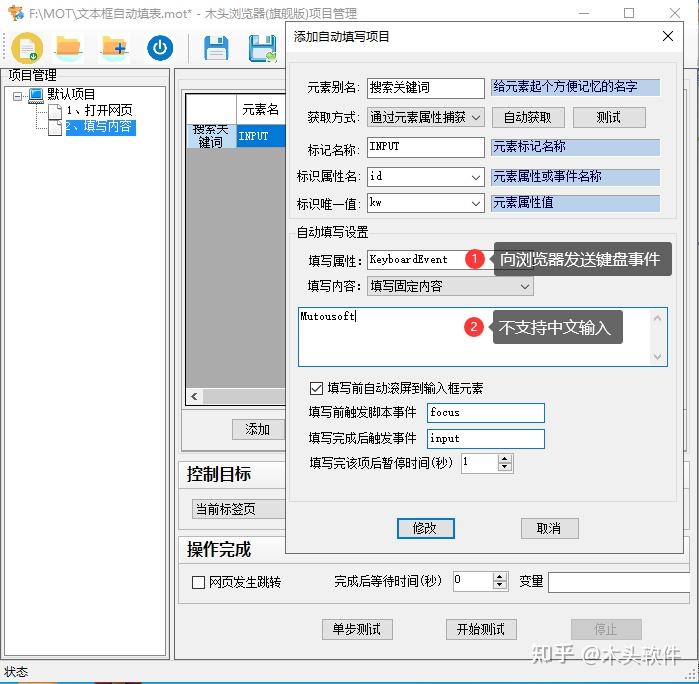This screenshot has width=699, height=684.
Task: Click the content text area scroll-up arrow
Action: point(658,318)
